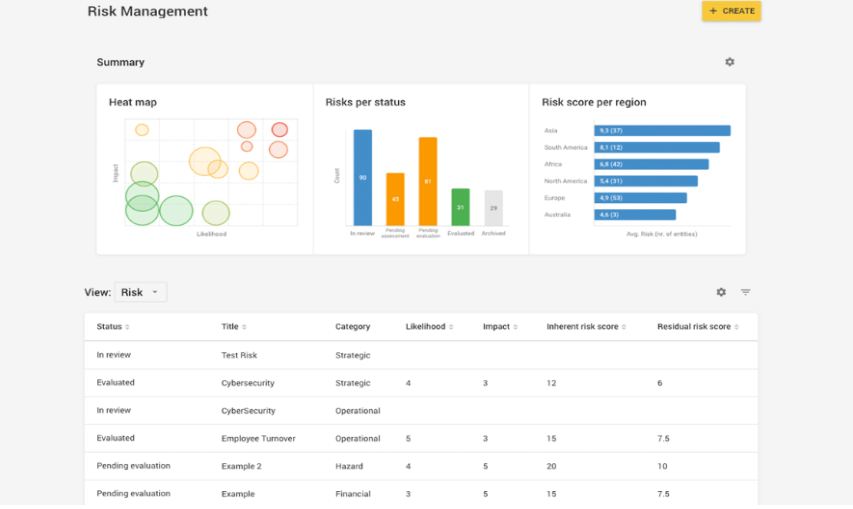Click inherent risk score 20
The height and width of the screenshot is (509, 853).
tap(551, 466)
